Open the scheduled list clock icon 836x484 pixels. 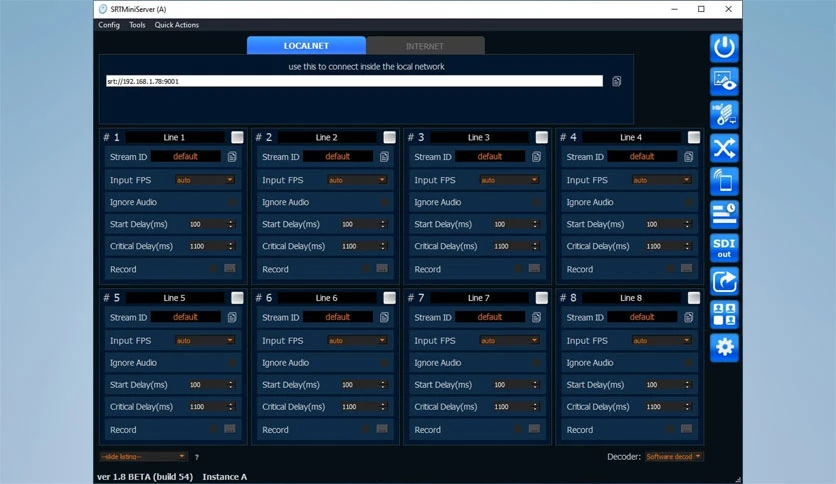(724, 214)
